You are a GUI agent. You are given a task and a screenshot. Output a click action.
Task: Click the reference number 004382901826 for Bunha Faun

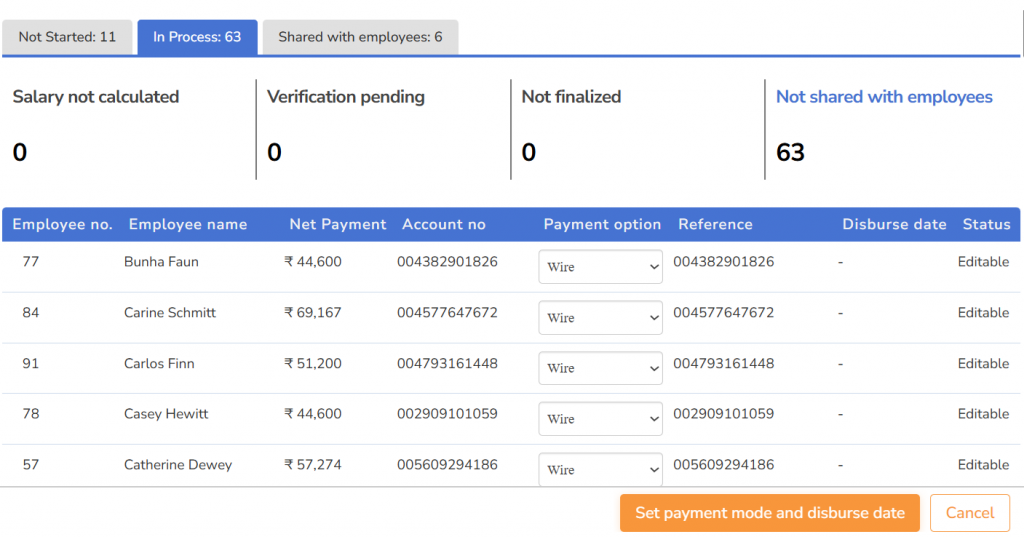pos(723,262)
